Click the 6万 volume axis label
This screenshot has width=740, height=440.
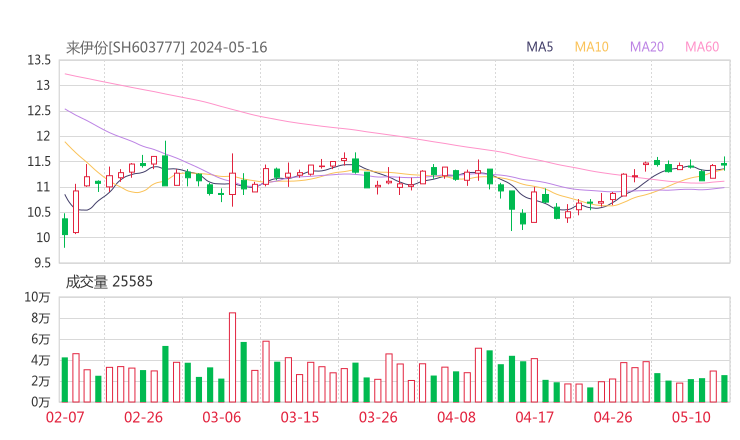[x=40, y=339]
